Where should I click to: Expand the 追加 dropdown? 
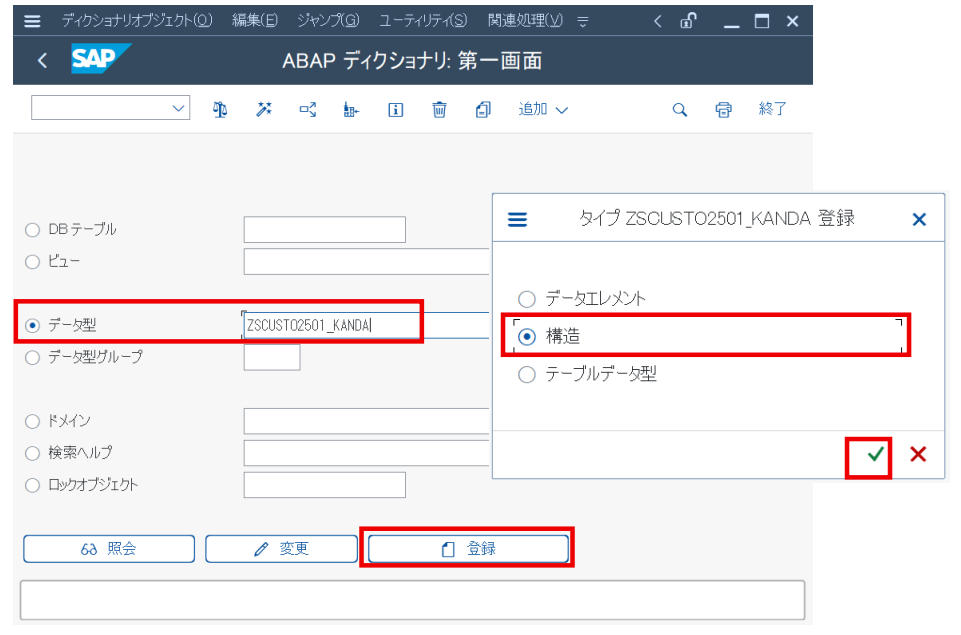543,110
